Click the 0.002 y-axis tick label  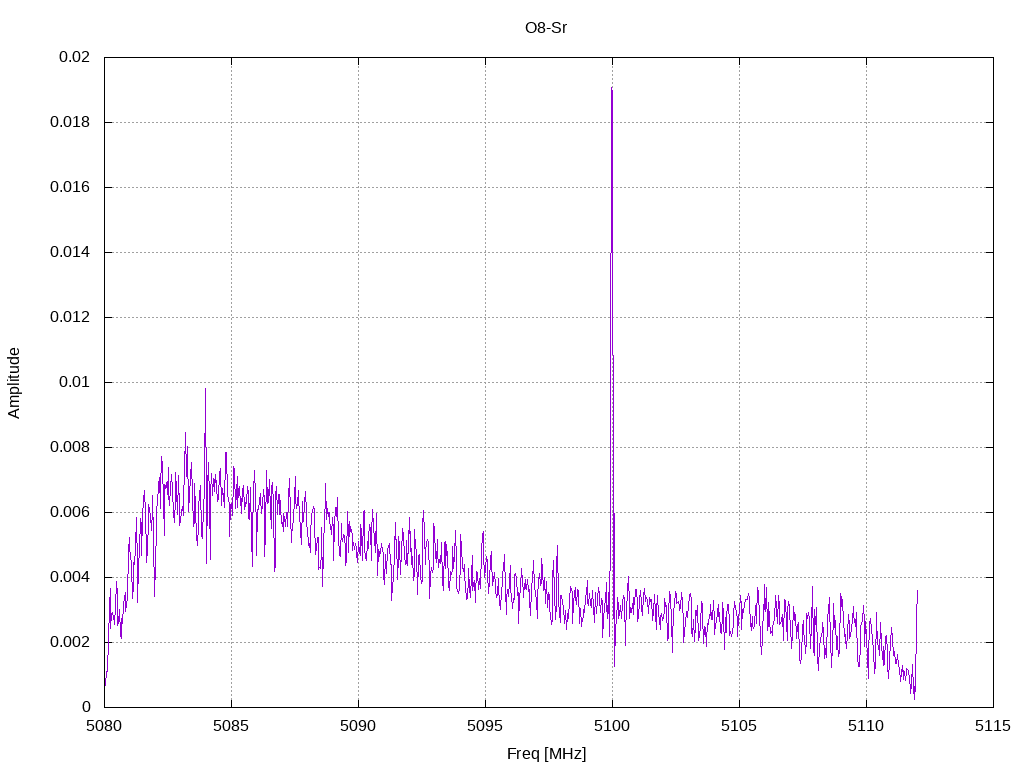coord(71,642)
